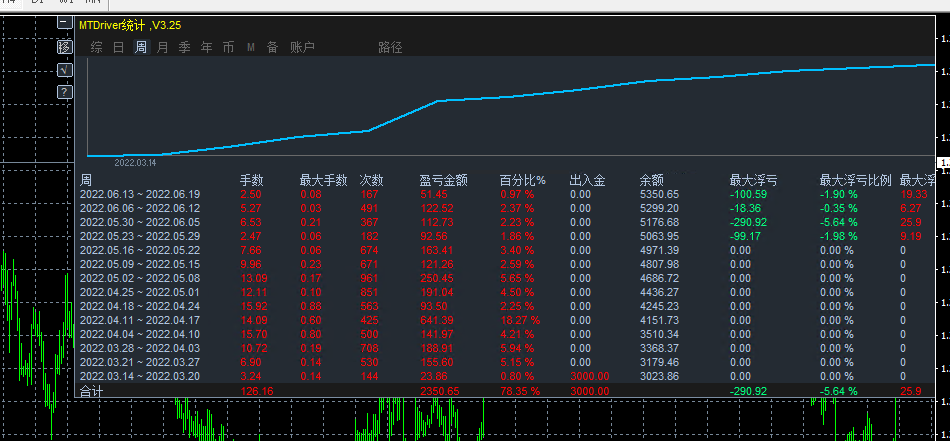The image size is (951, 441).
Task: Switch to the 月 monthly tab
Action: click(163, 47)
